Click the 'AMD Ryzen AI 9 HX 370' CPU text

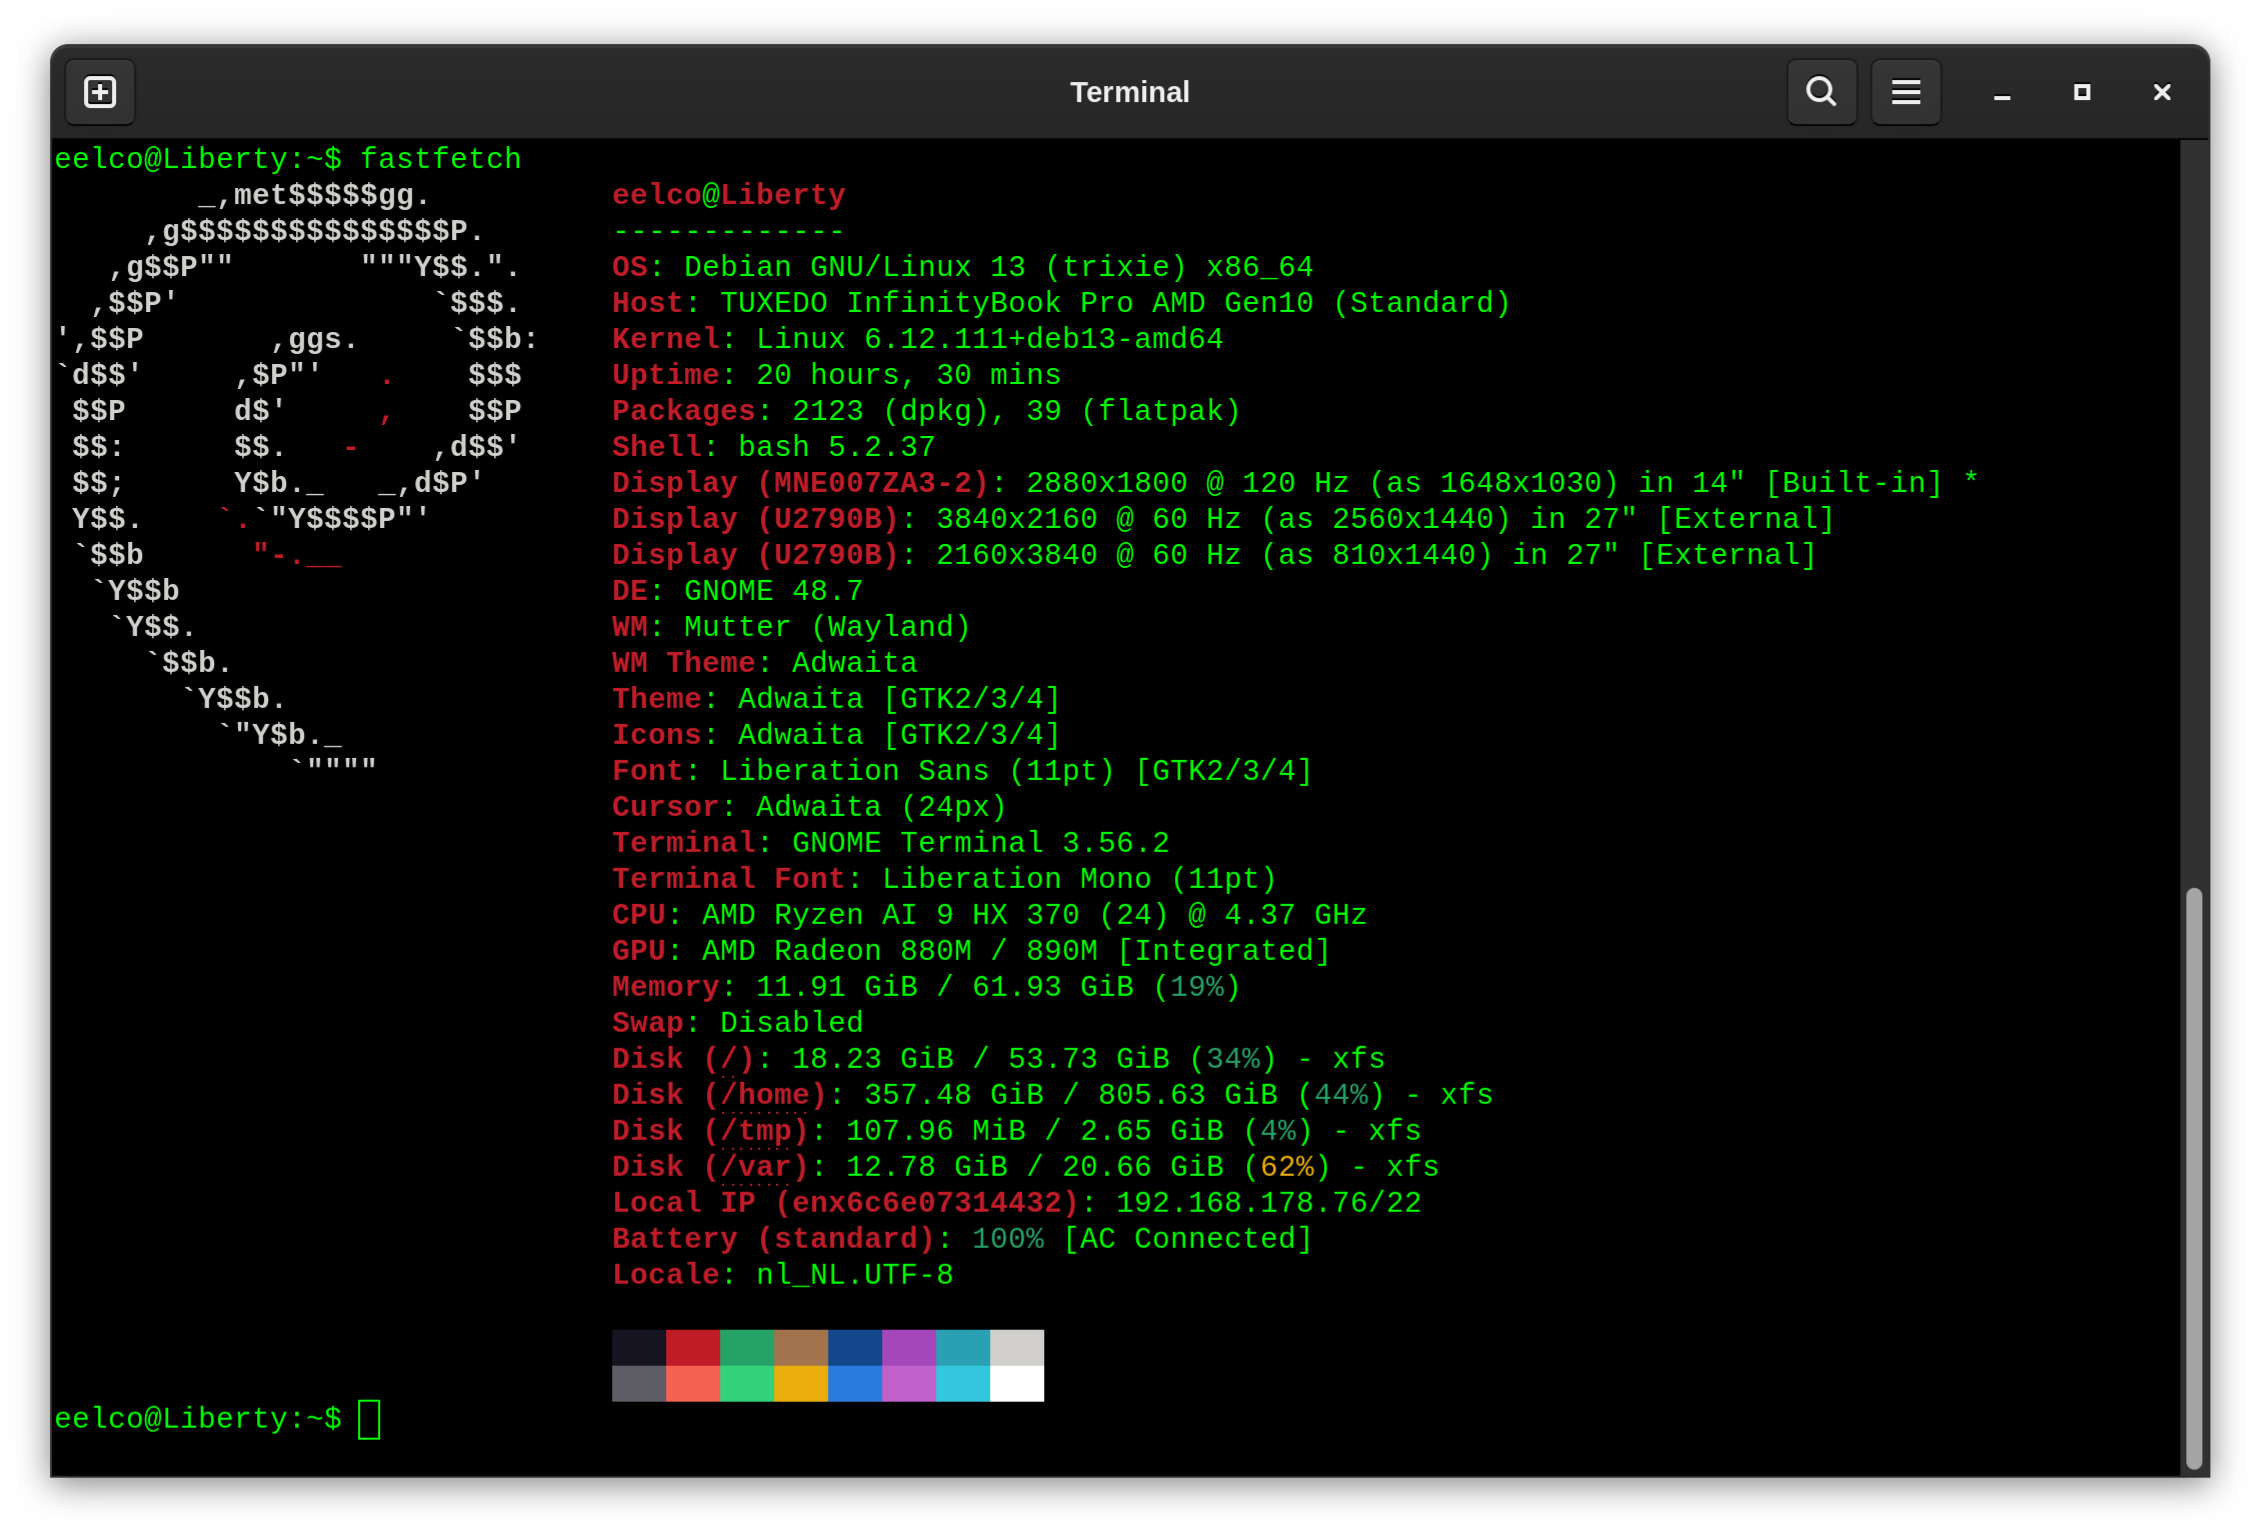(x=890, y=915)
